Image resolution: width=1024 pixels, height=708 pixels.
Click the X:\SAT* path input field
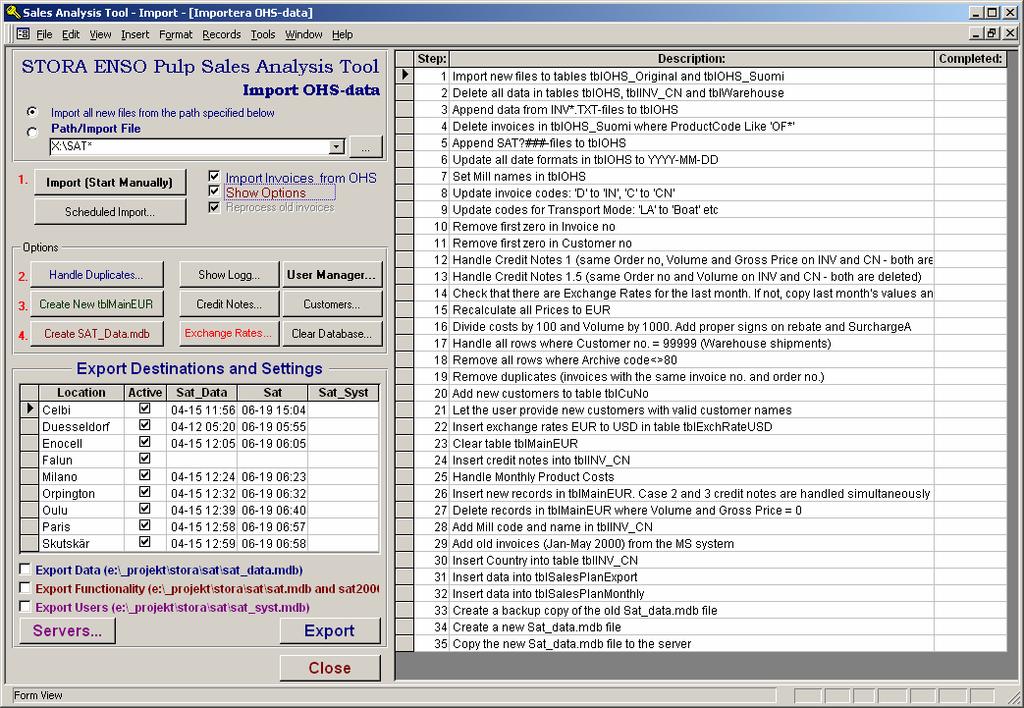[189, 146]
